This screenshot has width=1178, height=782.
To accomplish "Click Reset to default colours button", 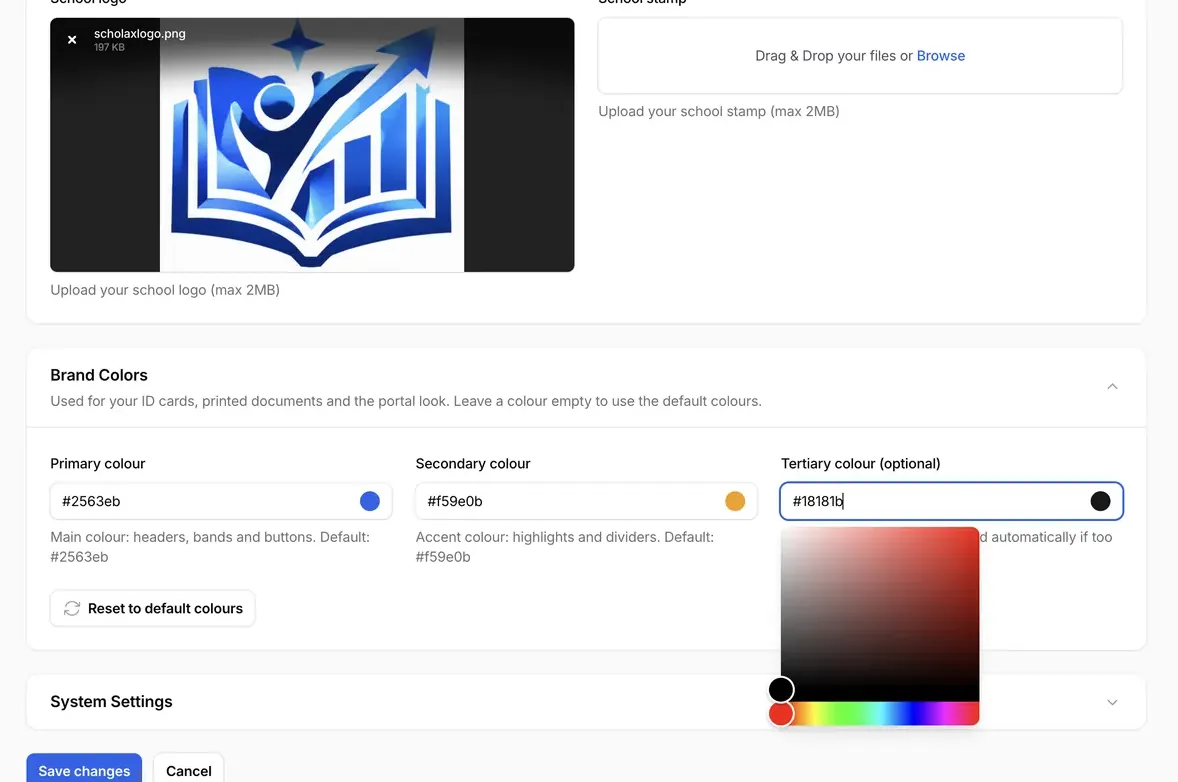I will pos(153,608).
